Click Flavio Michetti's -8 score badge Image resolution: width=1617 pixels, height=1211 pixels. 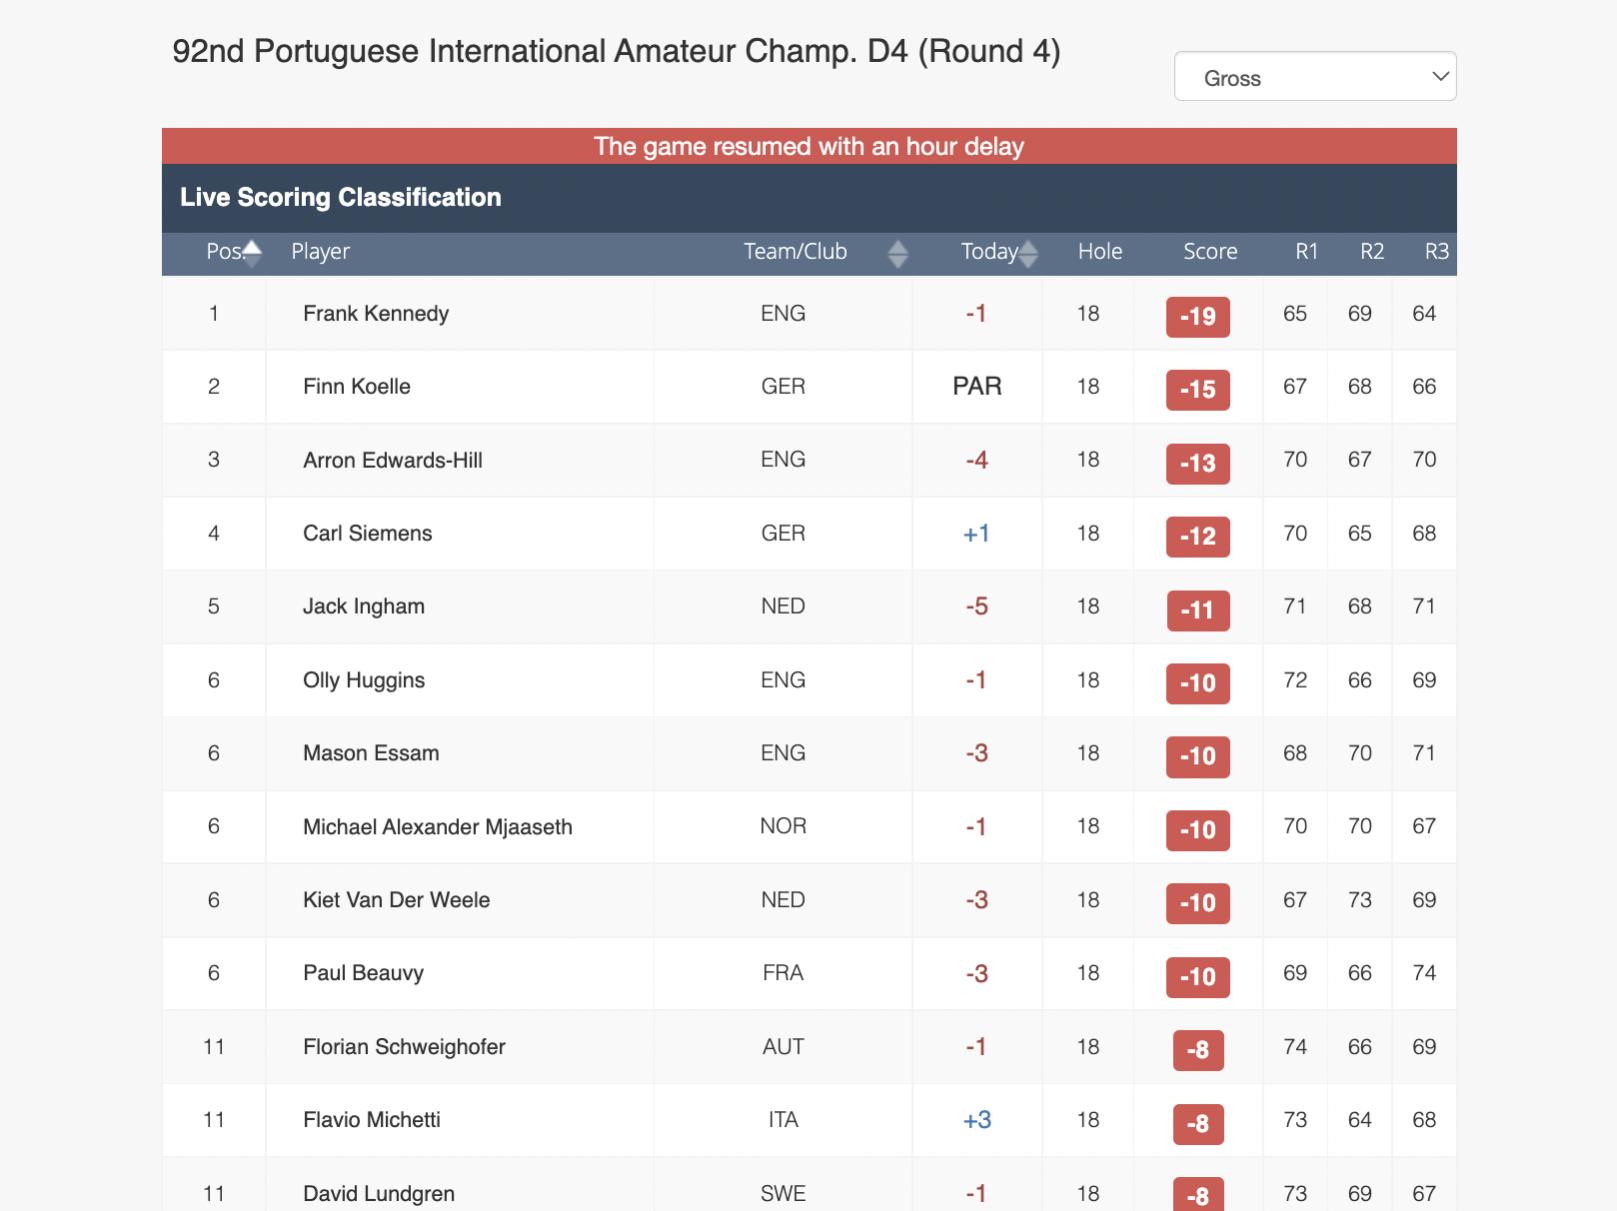pos(1197,1123)
